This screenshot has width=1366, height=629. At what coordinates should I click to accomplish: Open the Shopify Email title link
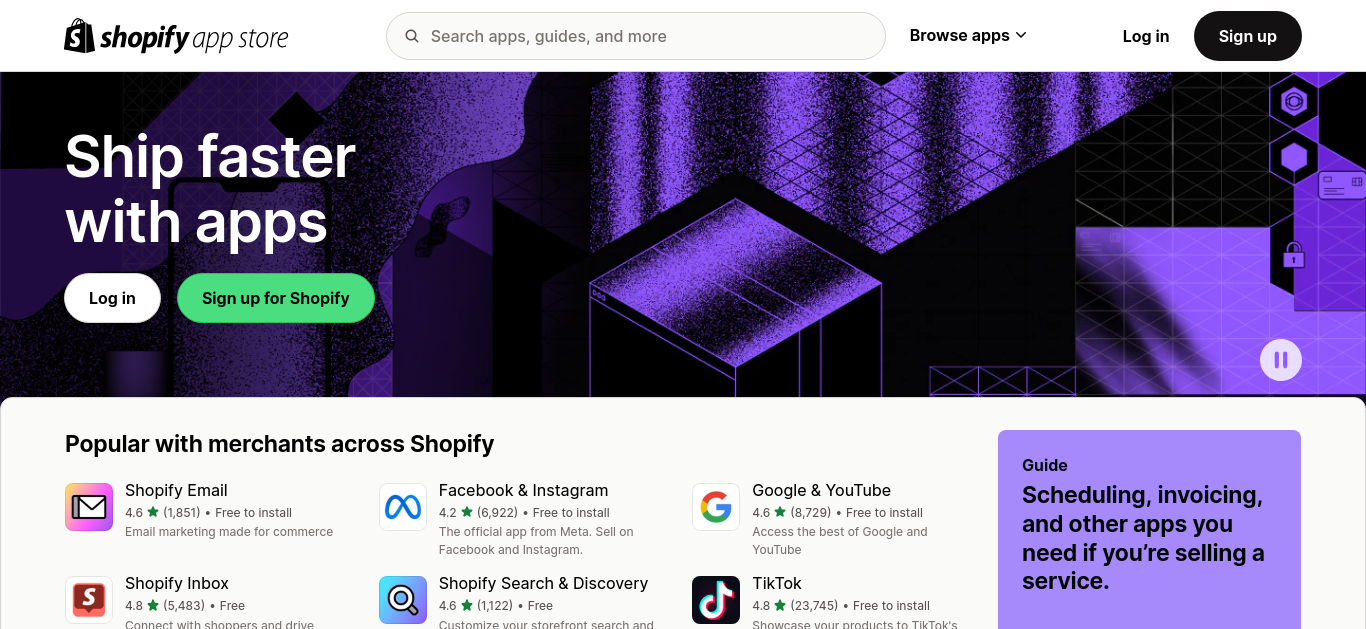click(x=176, y=490)
